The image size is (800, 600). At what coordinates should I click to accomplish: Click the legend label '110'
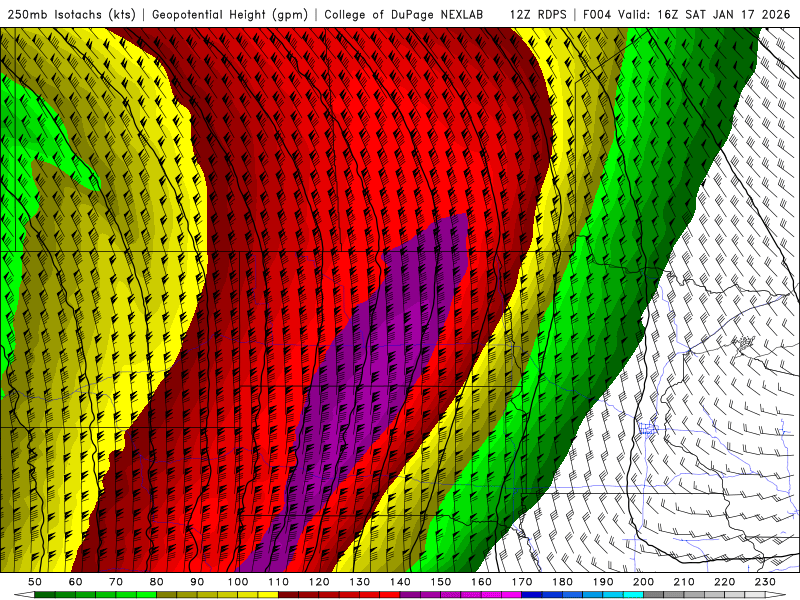[x=279, y=582]
